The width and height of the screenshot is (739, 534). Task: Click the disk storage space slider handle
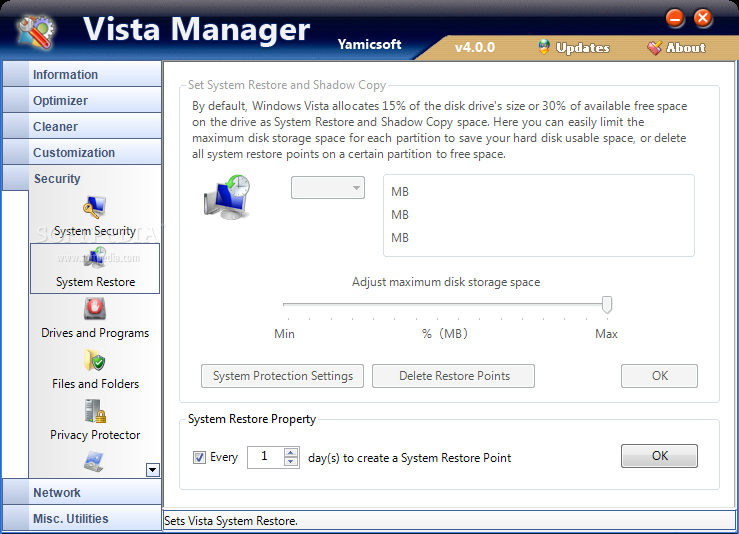607,304
